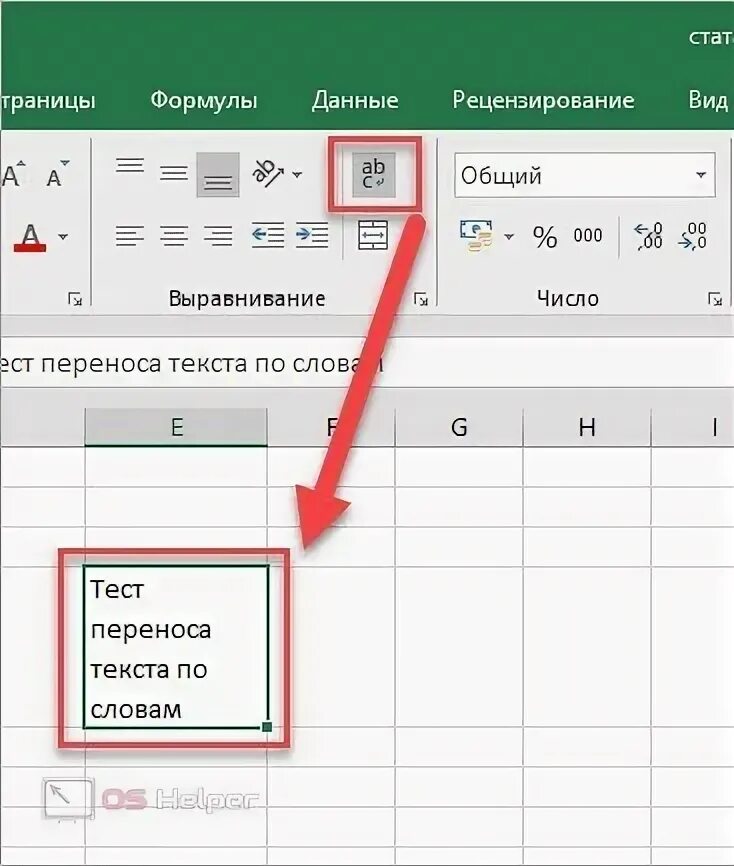Open the Рецензирование tab

click(543, 101)
